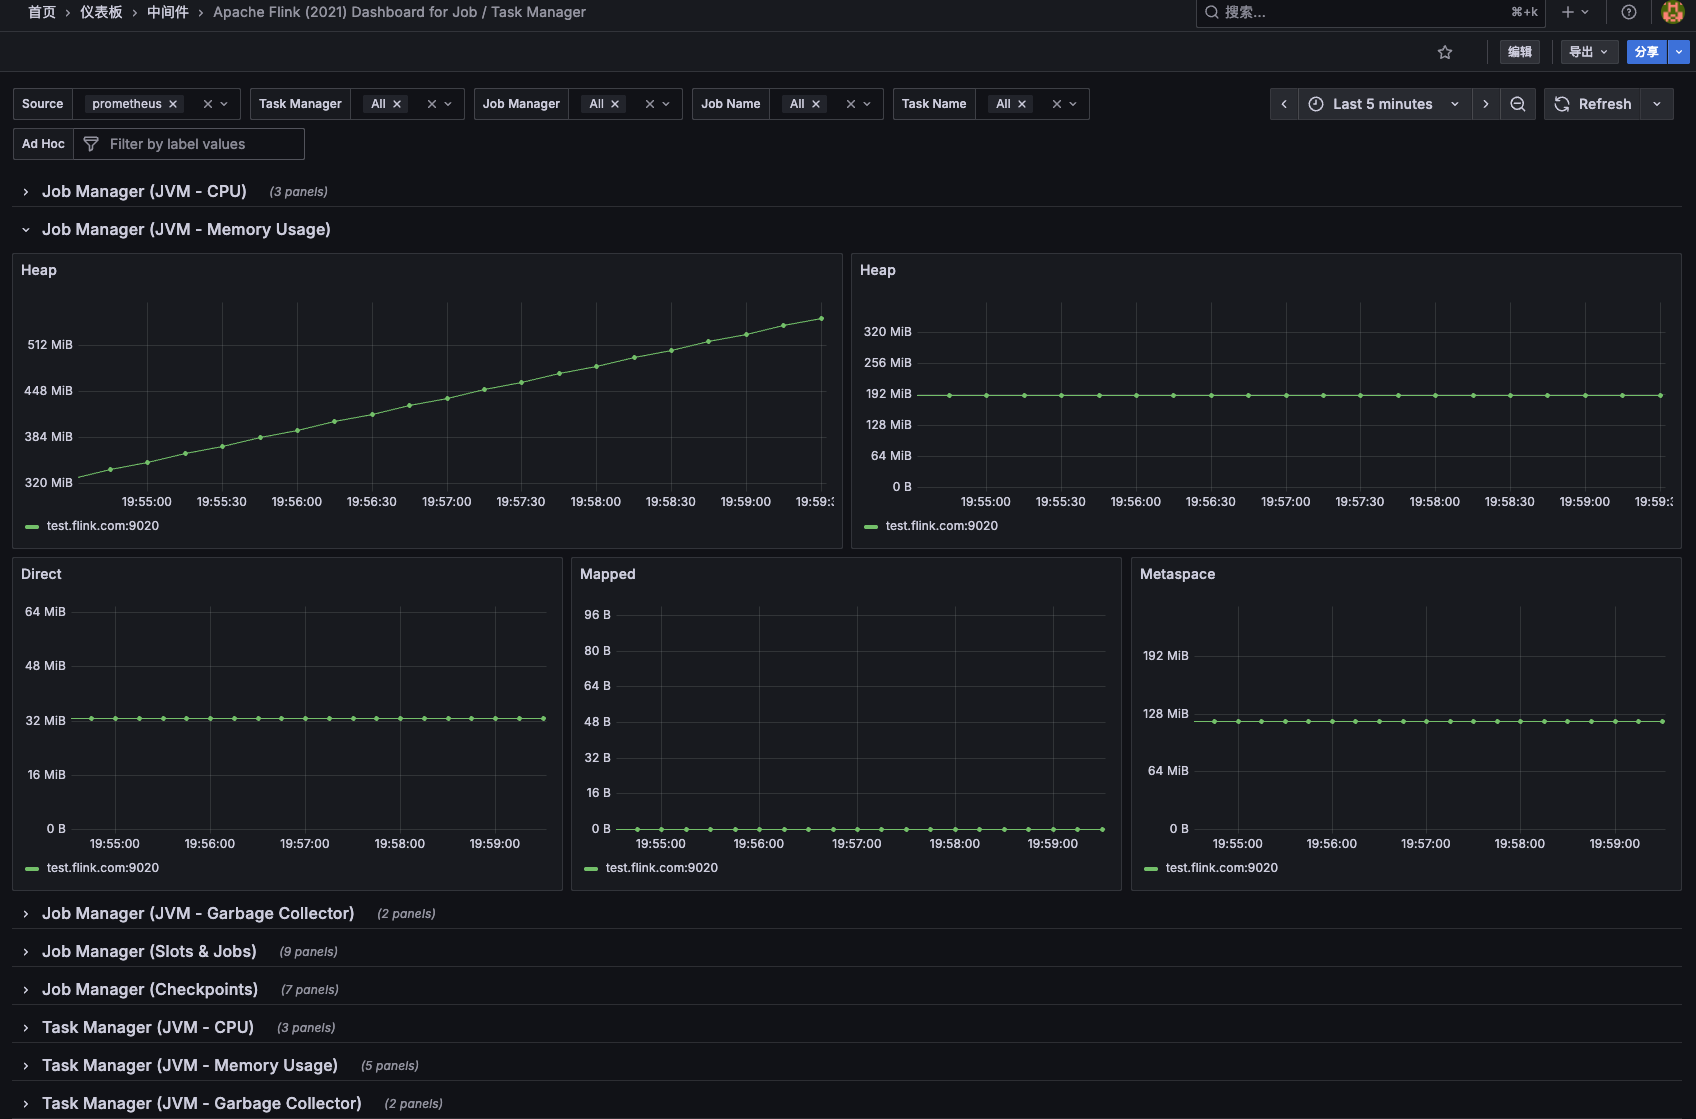The image size is (1696, 1119).
Task: Clear all Source selections
Action: 208,104
